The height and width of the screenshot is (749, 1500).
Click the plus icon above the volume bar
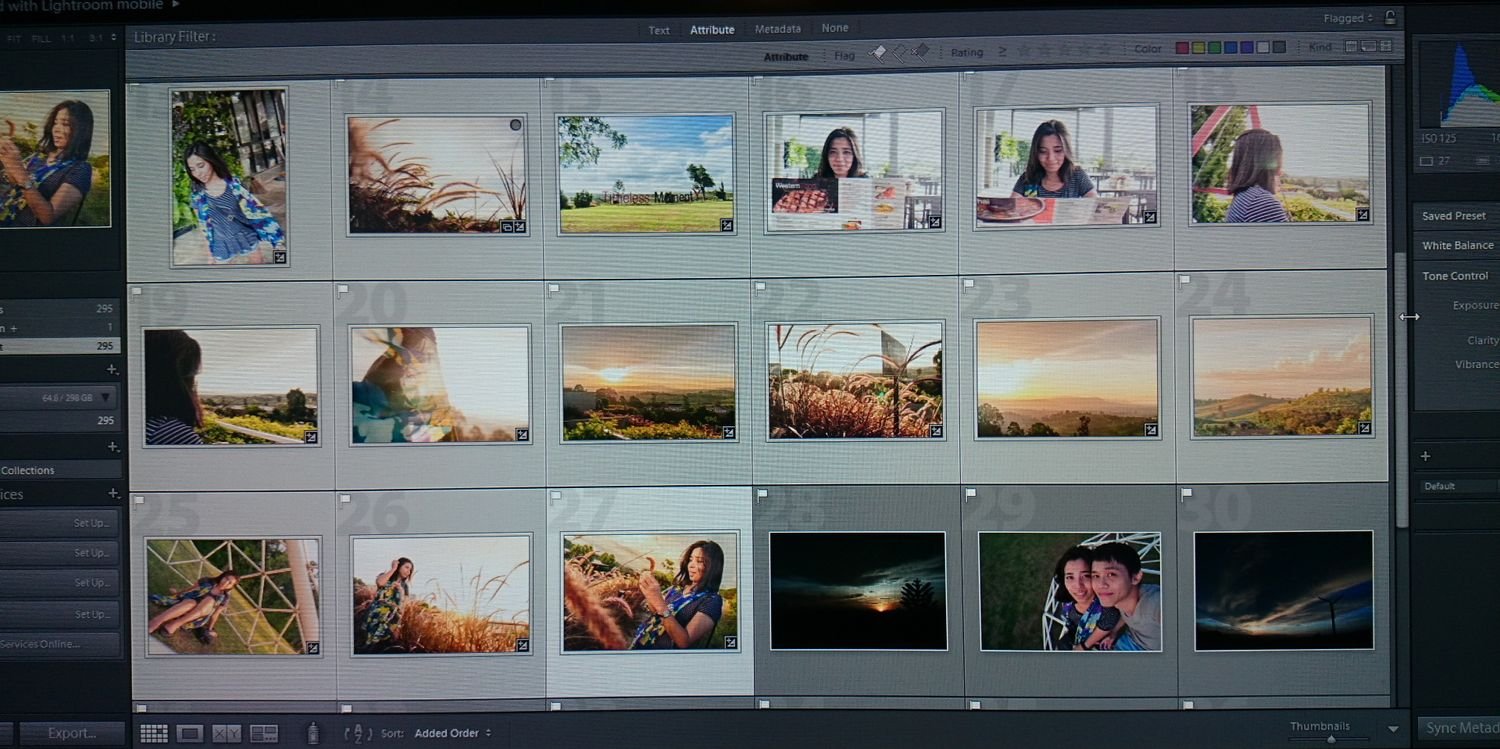point(113,370)
